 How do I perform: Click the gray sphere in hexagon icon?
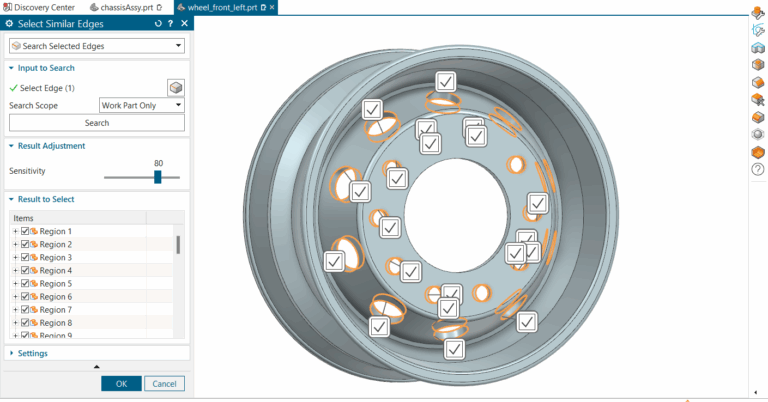758,134
